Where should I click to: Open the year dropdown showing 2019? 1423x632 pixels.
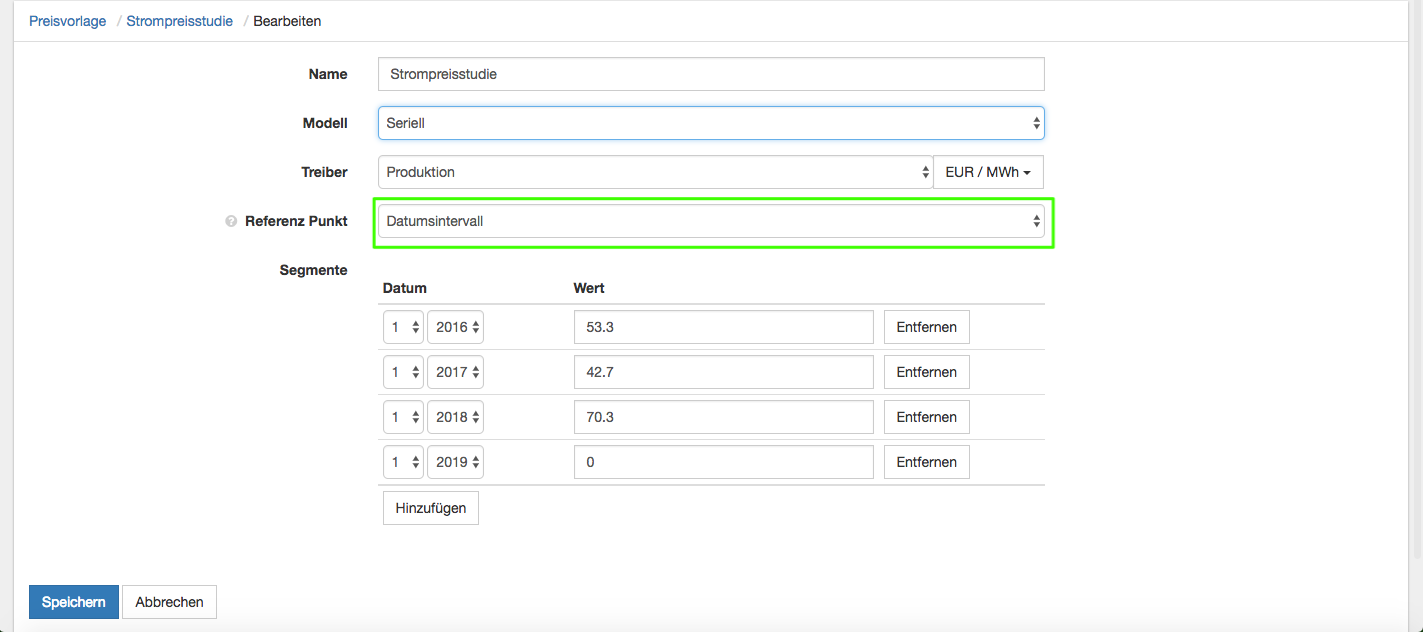455,462
